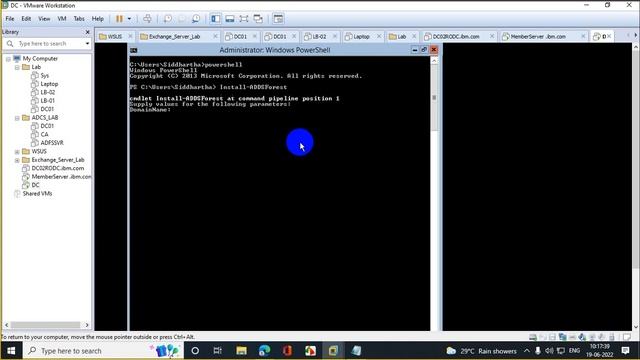640x360 pixels.
Task: Expand the Exchange_Server_Lab folder in Library
Action: 17,160
